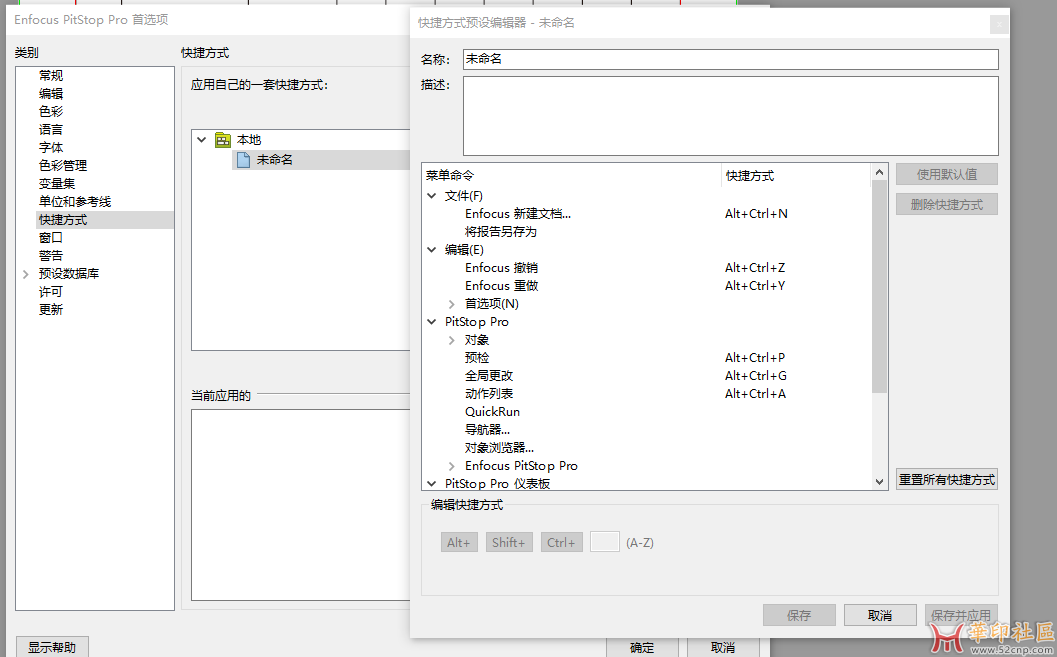Click 确定 in the preferences window

click(642, 648)
